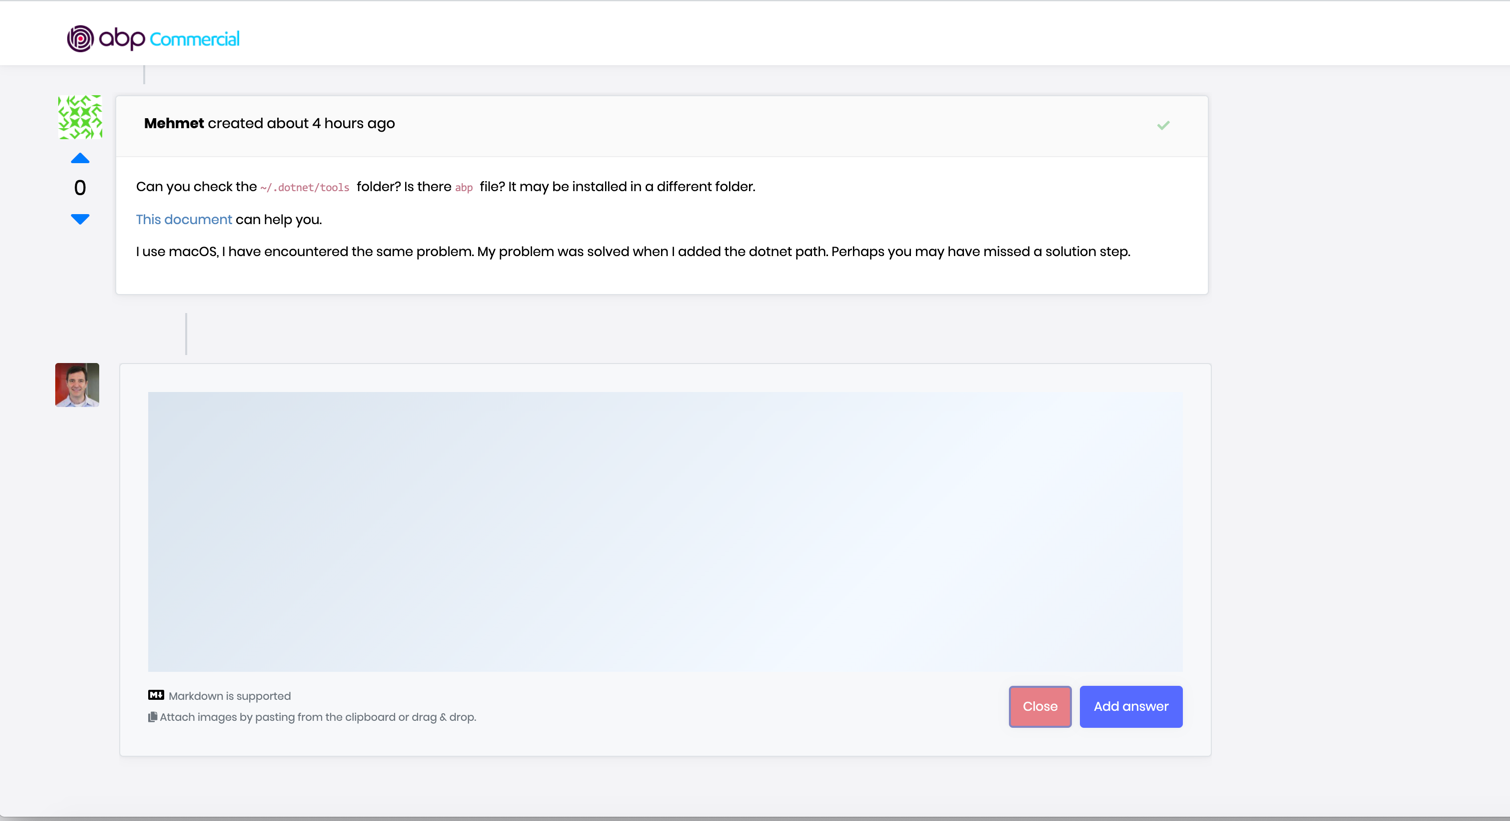
Task: Downvote Mehmet's answer with the down arrow
Action: 80,219
